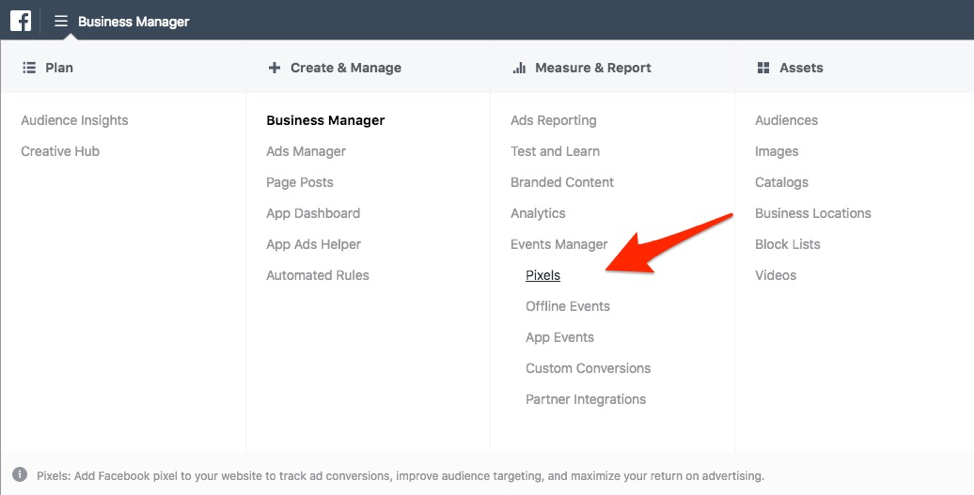Click the Plan column heading

coord(59,68)
